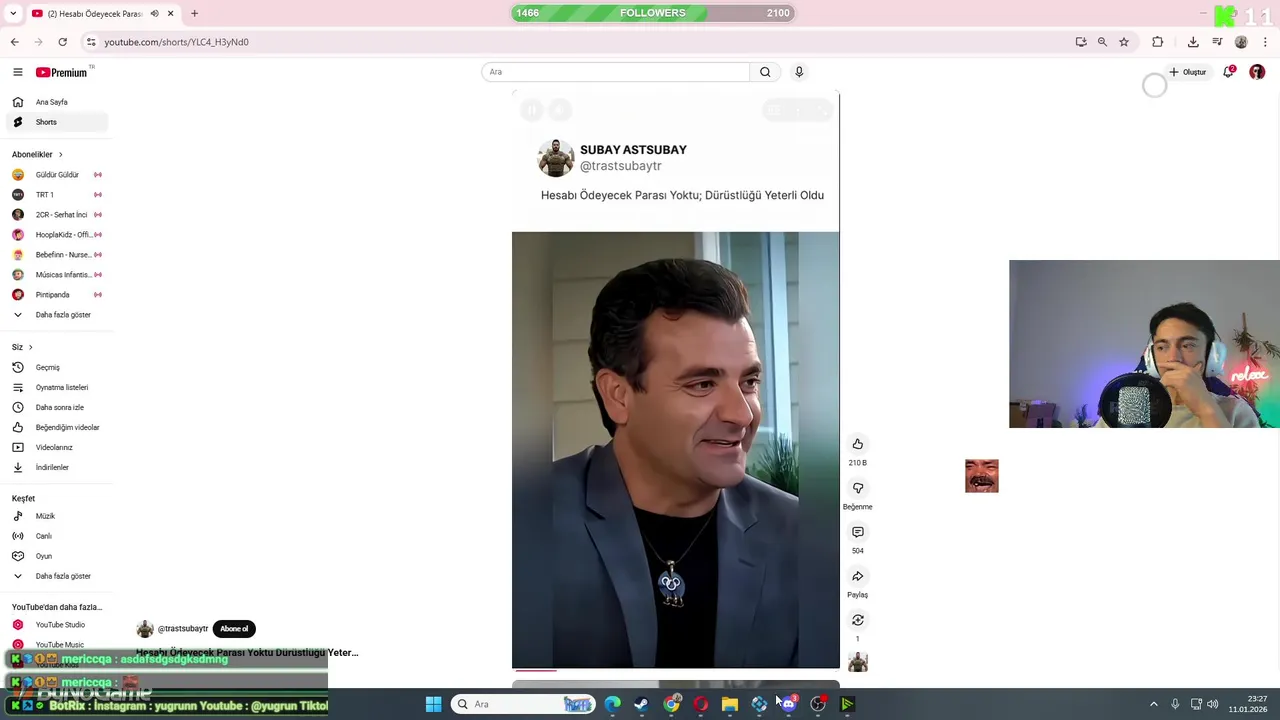Open YouTube account avatar menu

click(x=1257, y=72)
